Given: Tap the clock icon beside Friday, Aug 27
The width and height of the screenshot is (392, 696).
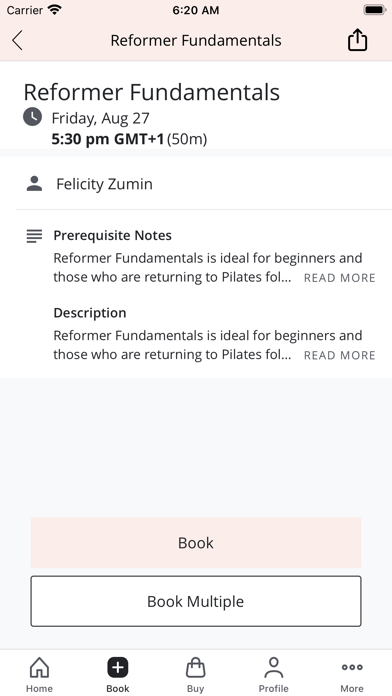Looking at the screenshot, I should [32, 117].
